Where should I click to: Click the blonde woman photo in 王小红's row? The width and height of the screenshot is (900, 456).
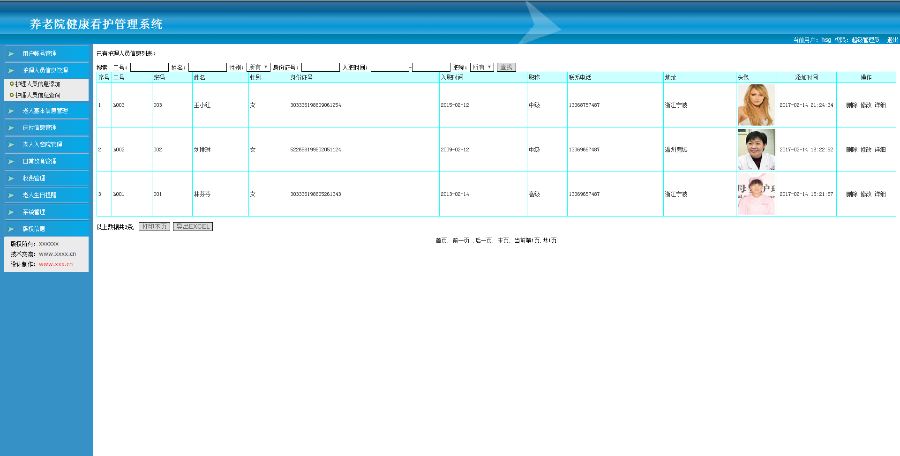pos(756,105)
